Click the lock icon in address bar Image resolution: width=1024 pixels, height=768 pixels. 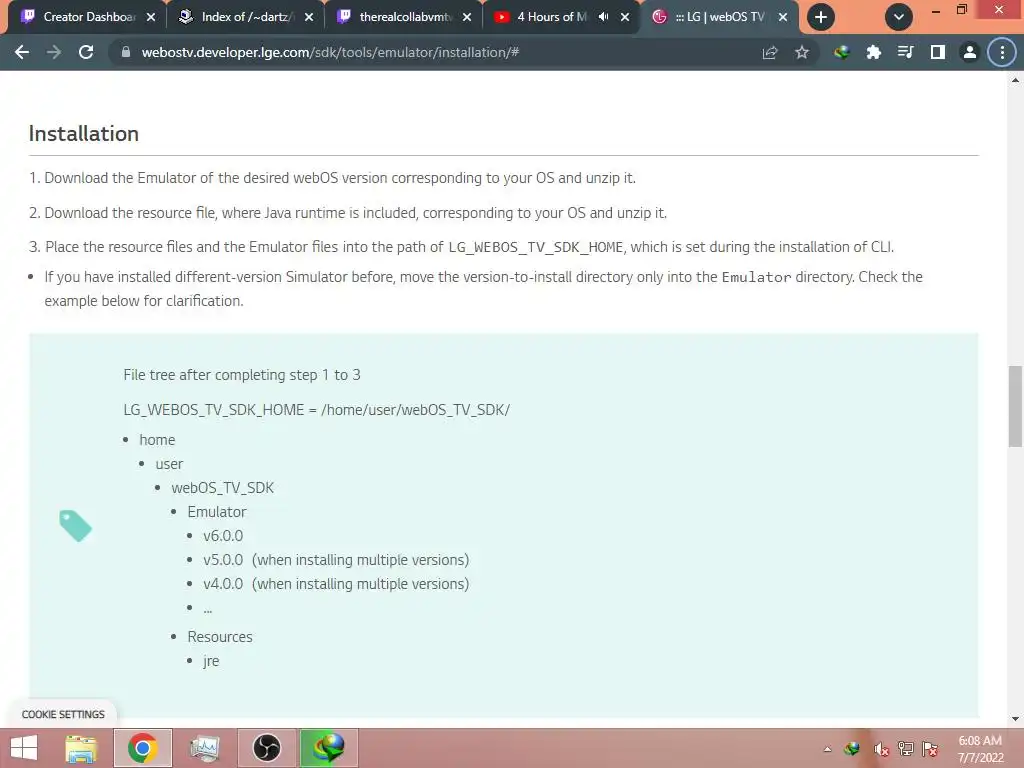pos(125,52)
